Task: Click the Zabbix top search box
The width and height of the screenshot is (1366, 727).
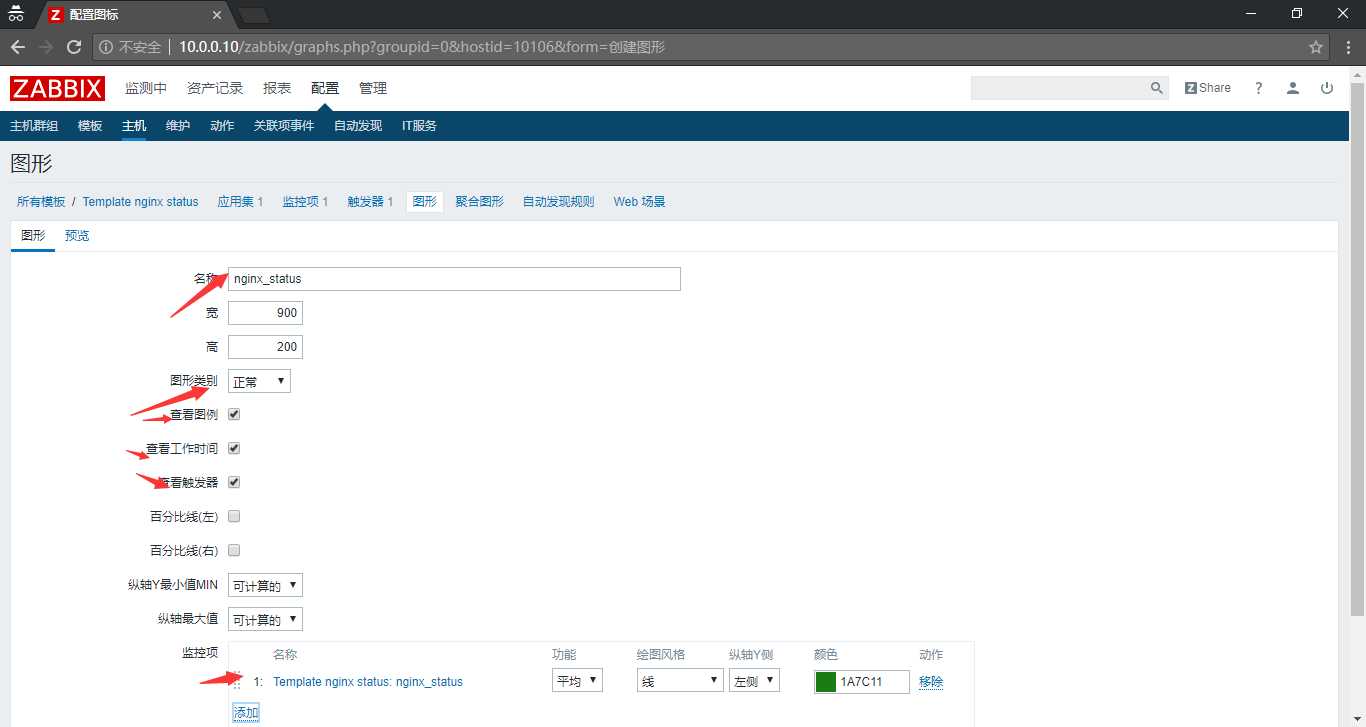Action: tap(1058, 88)
